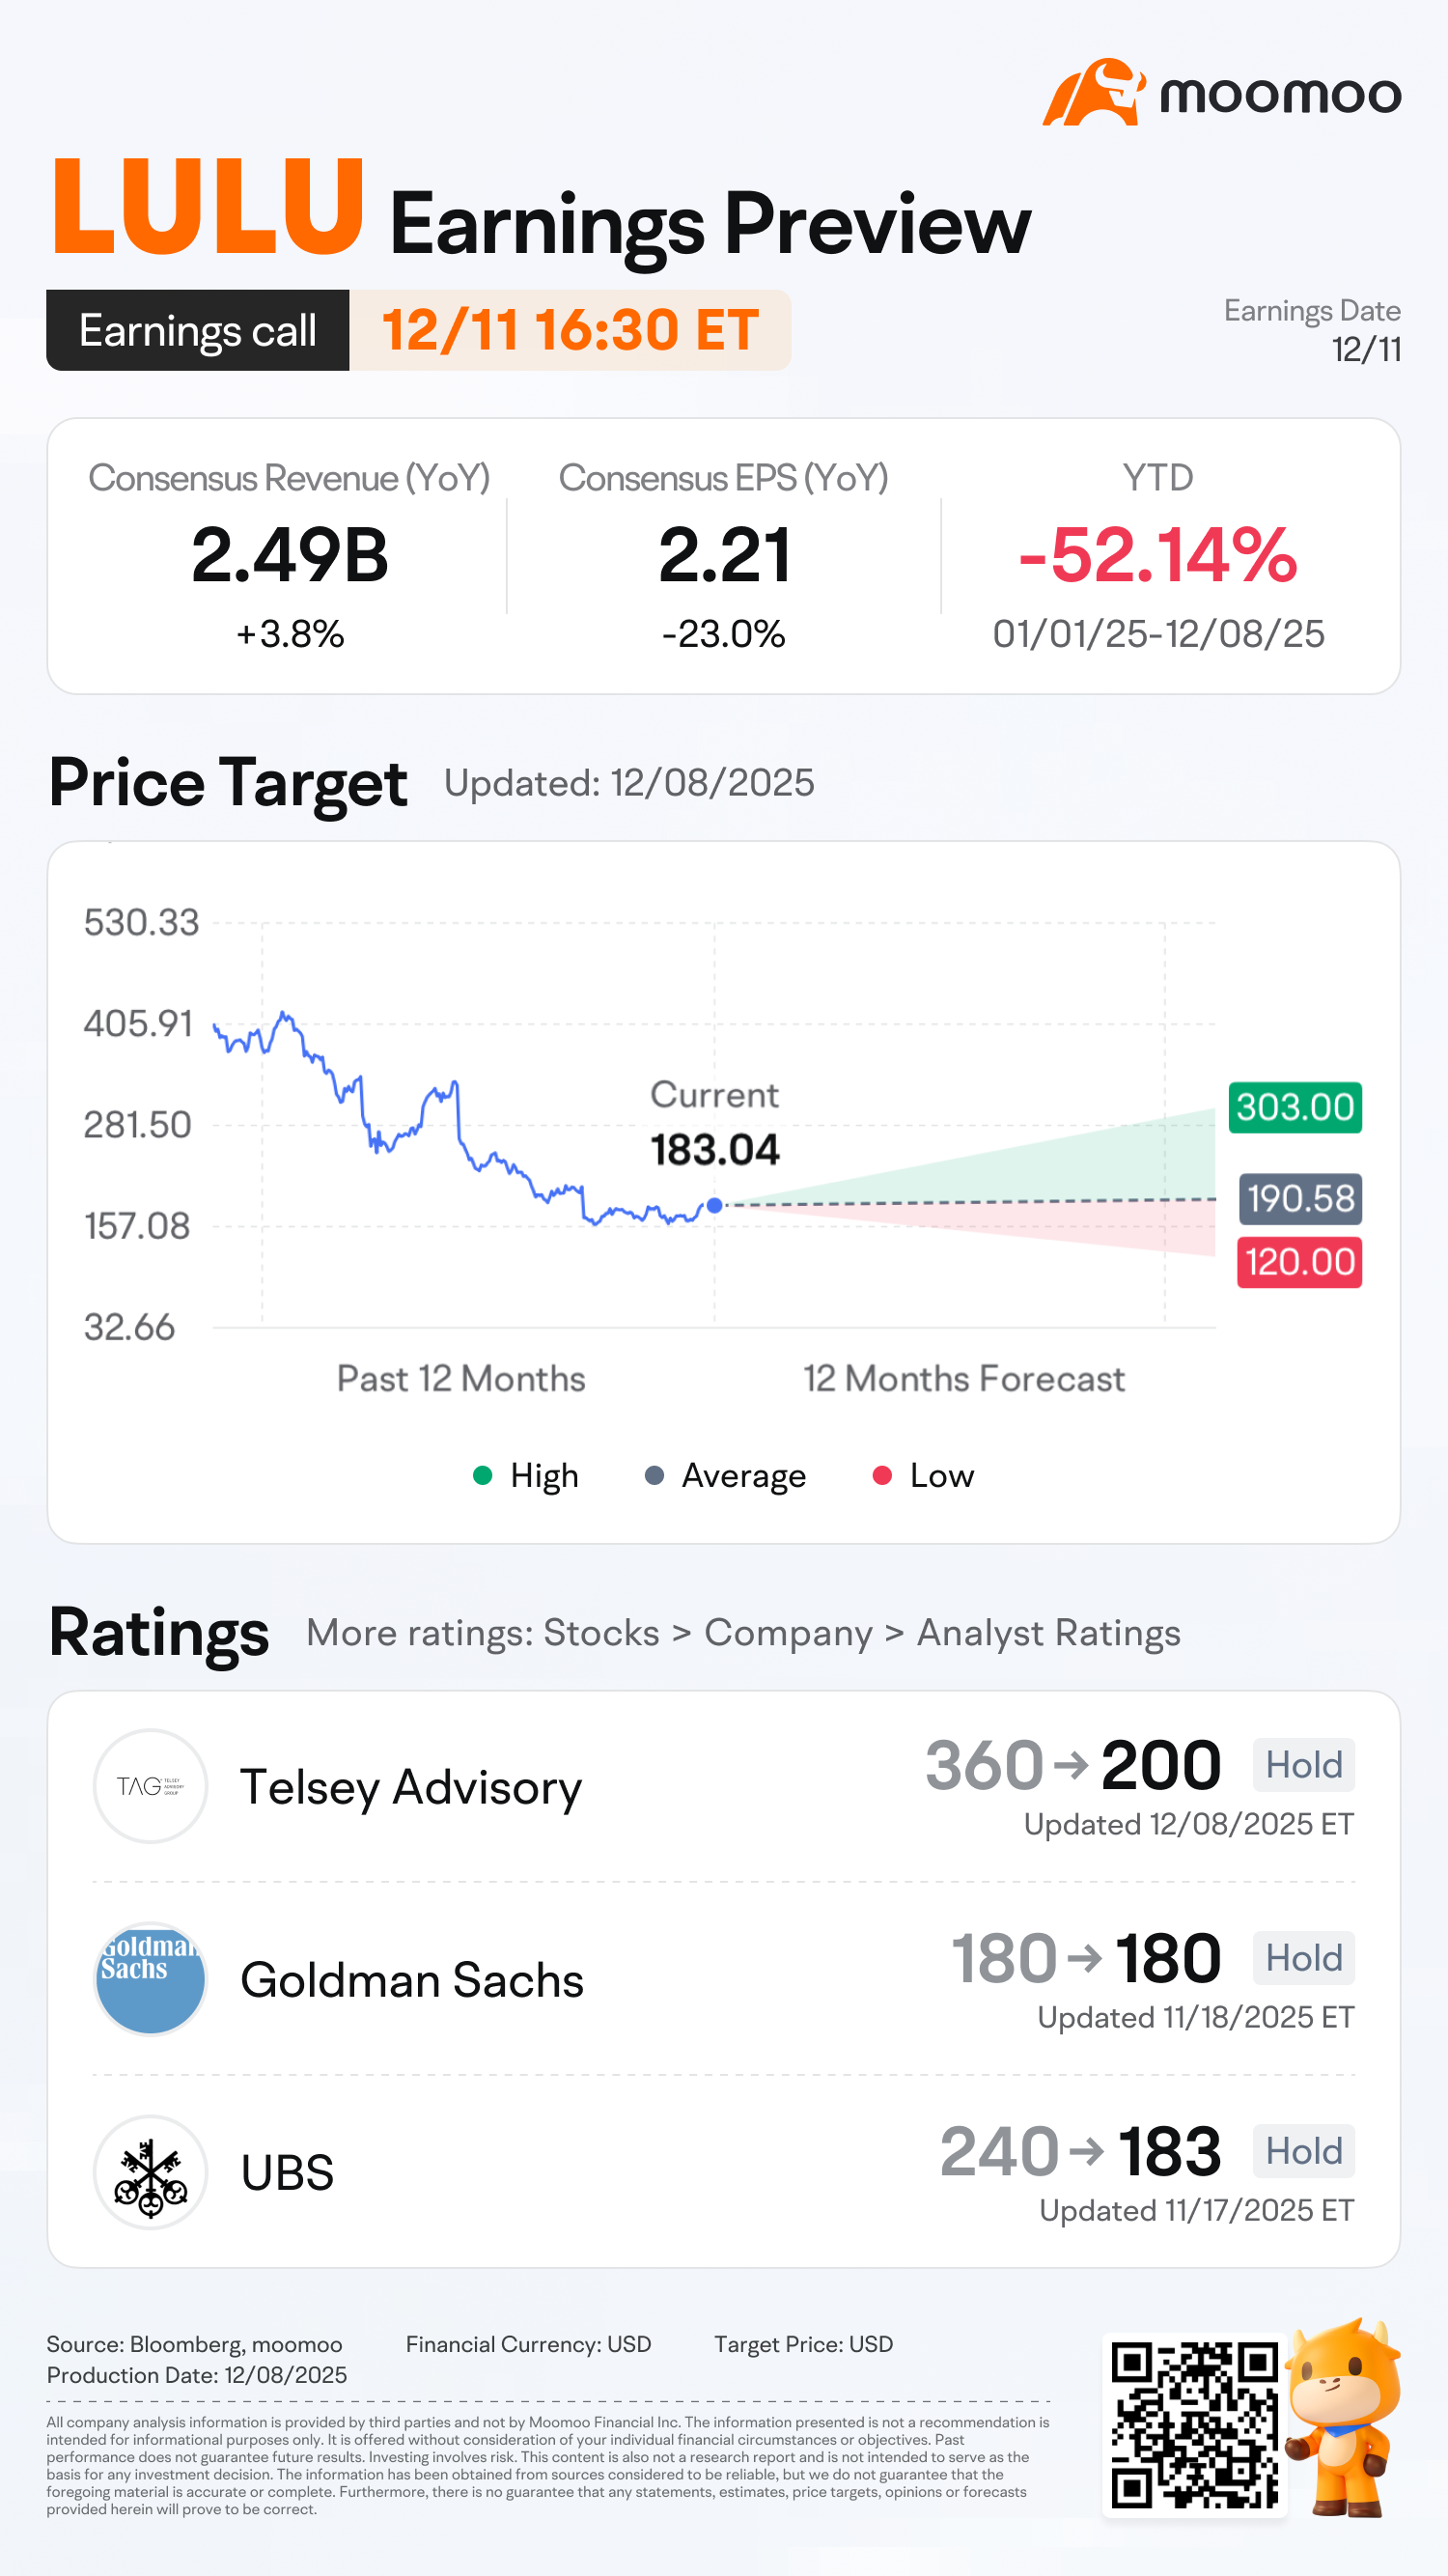
Task: Click the UBS three keys logo
Action: click(150, 2172)
